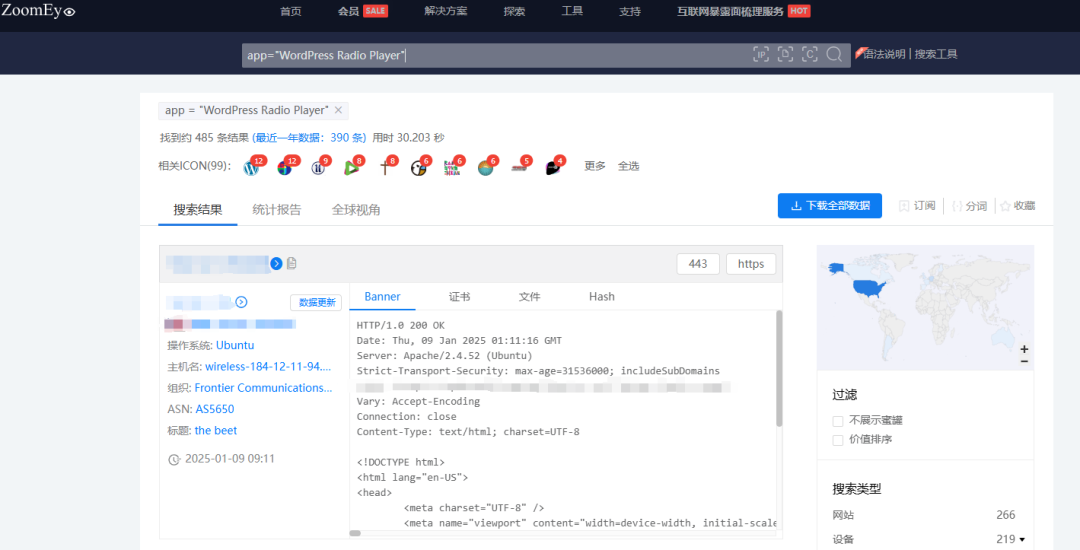Screen dimensions: 1080x550
Task: Select the cross favicon with badge 8
Action: point(386,167)
